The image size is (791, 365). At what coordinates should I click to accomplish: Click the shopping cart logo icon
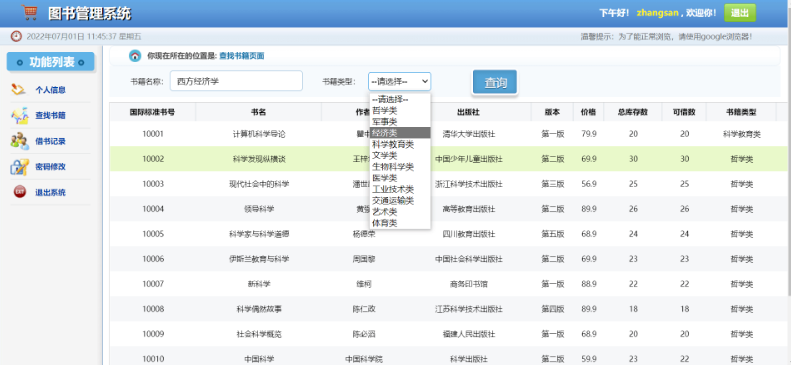[30, 13]
